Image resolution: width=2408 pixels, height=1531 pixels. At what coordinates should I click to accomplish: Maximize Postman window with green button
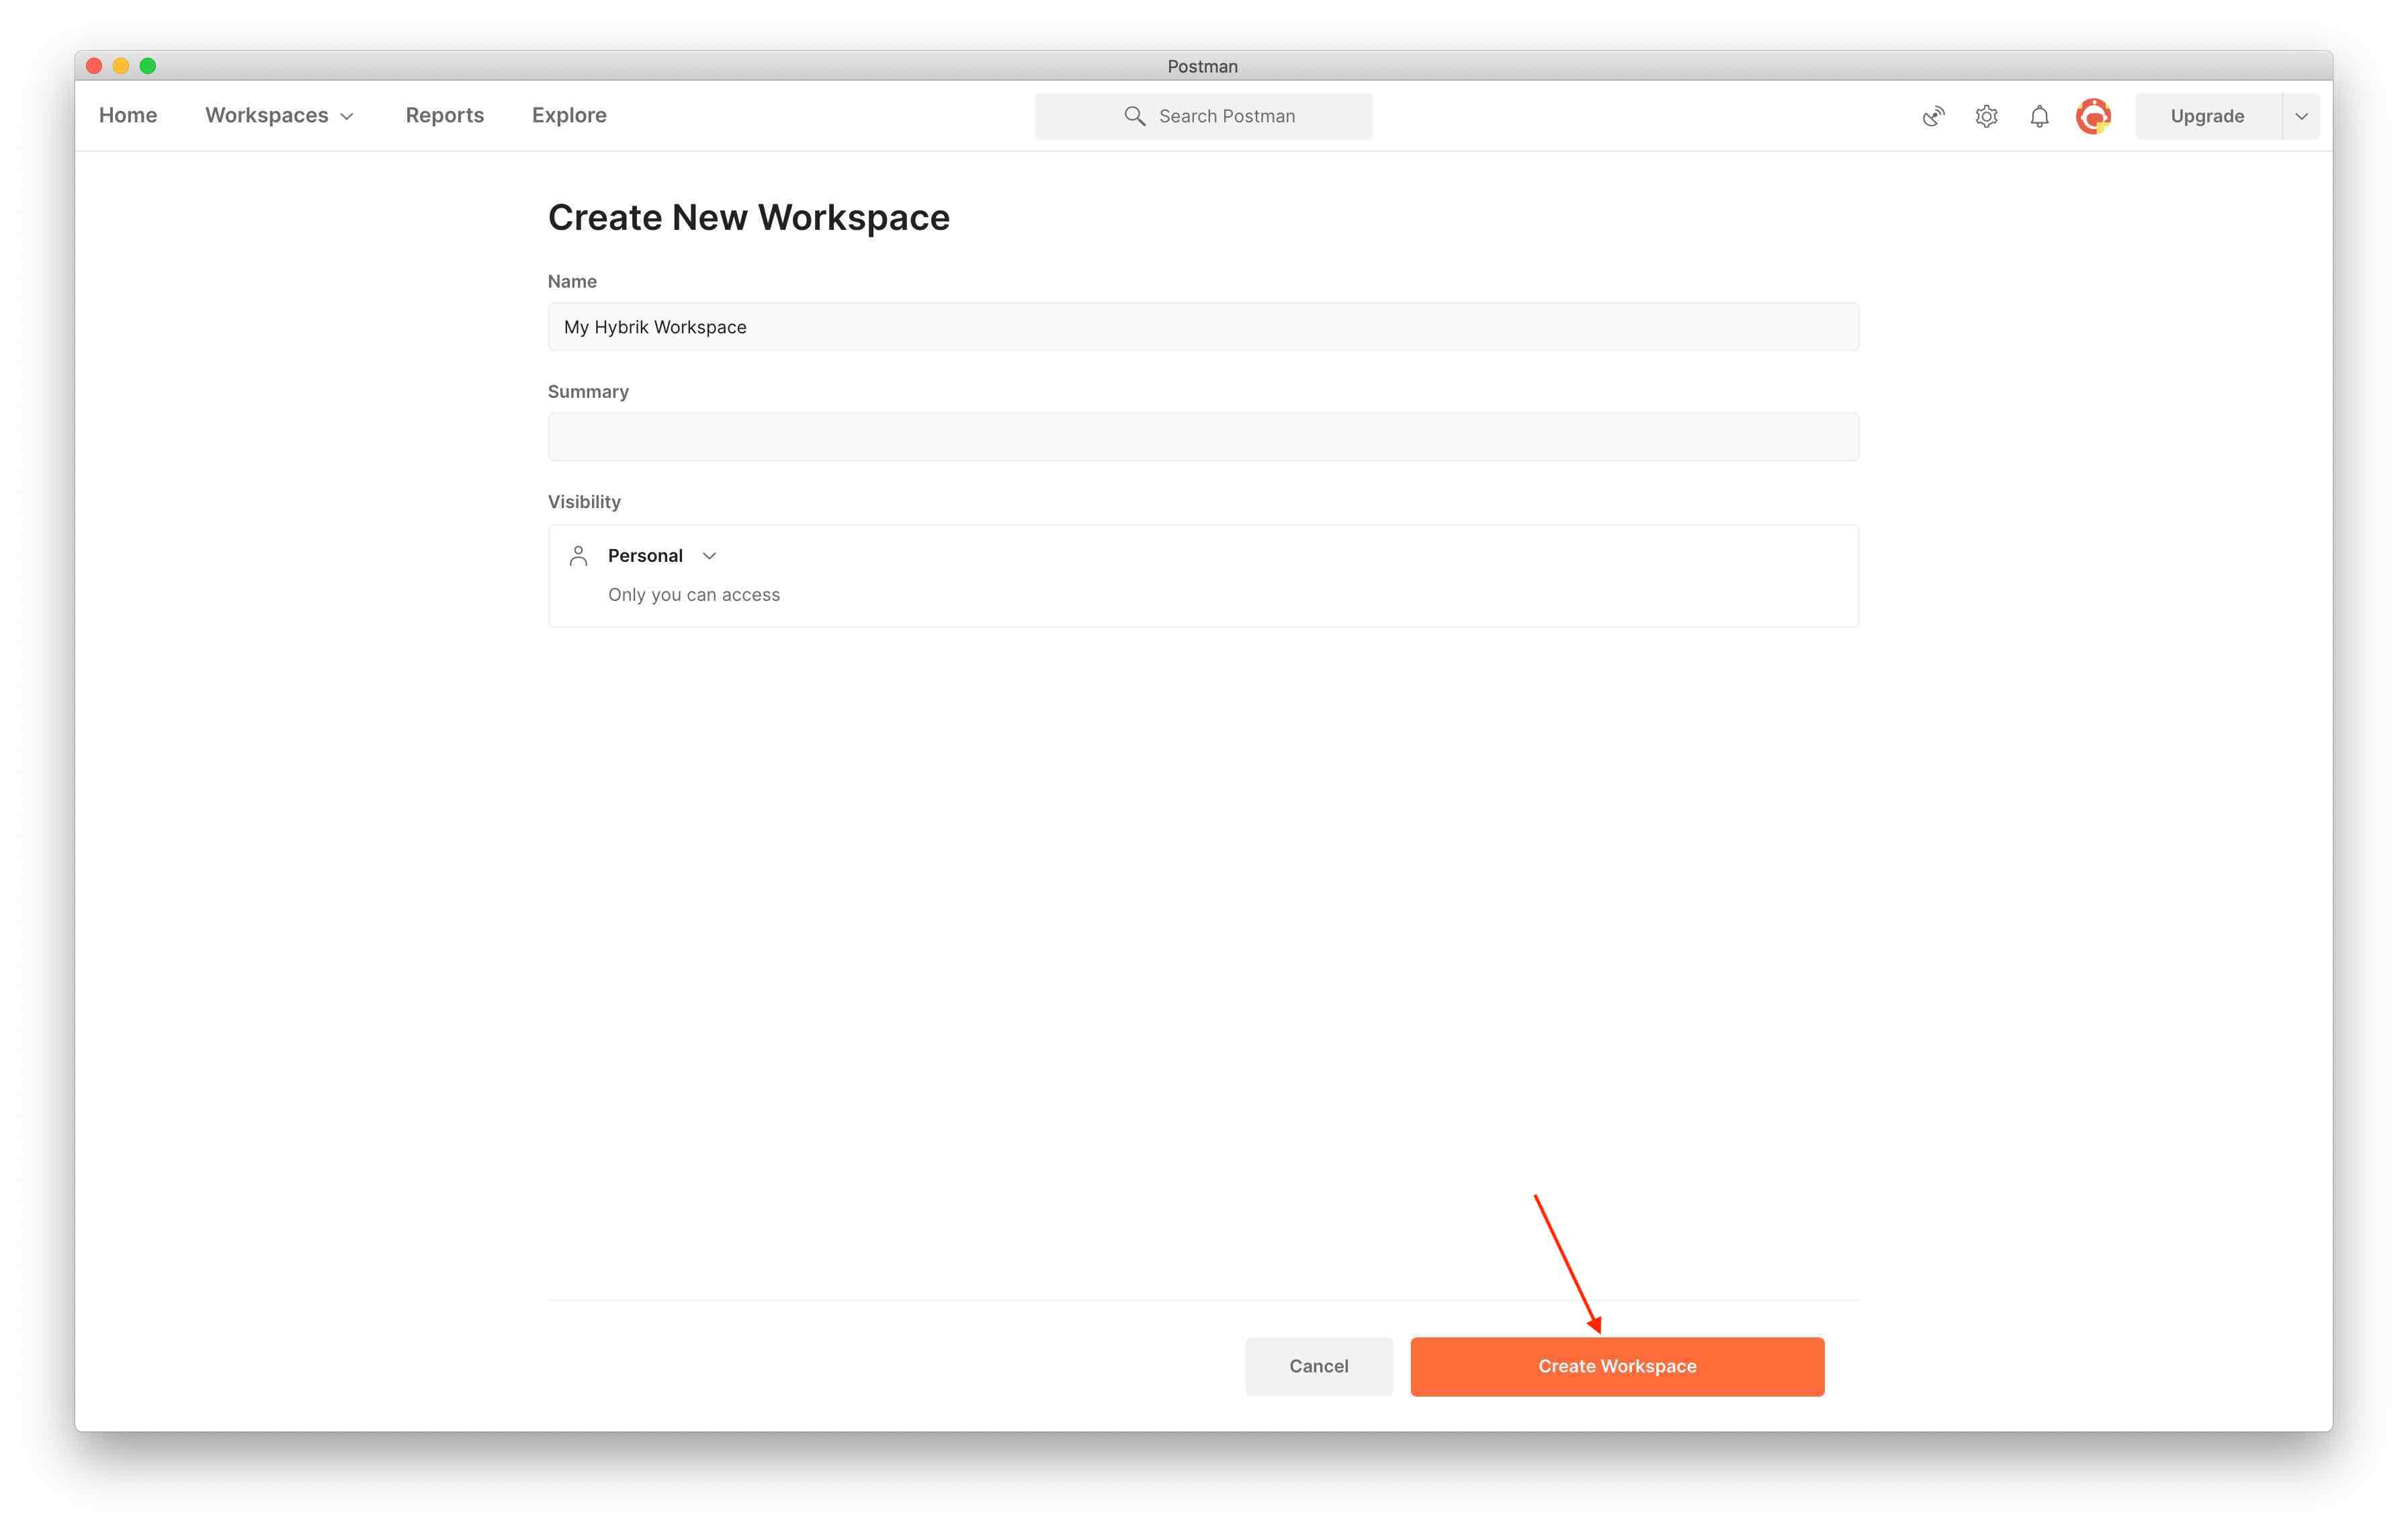click(x=148, y=66)
